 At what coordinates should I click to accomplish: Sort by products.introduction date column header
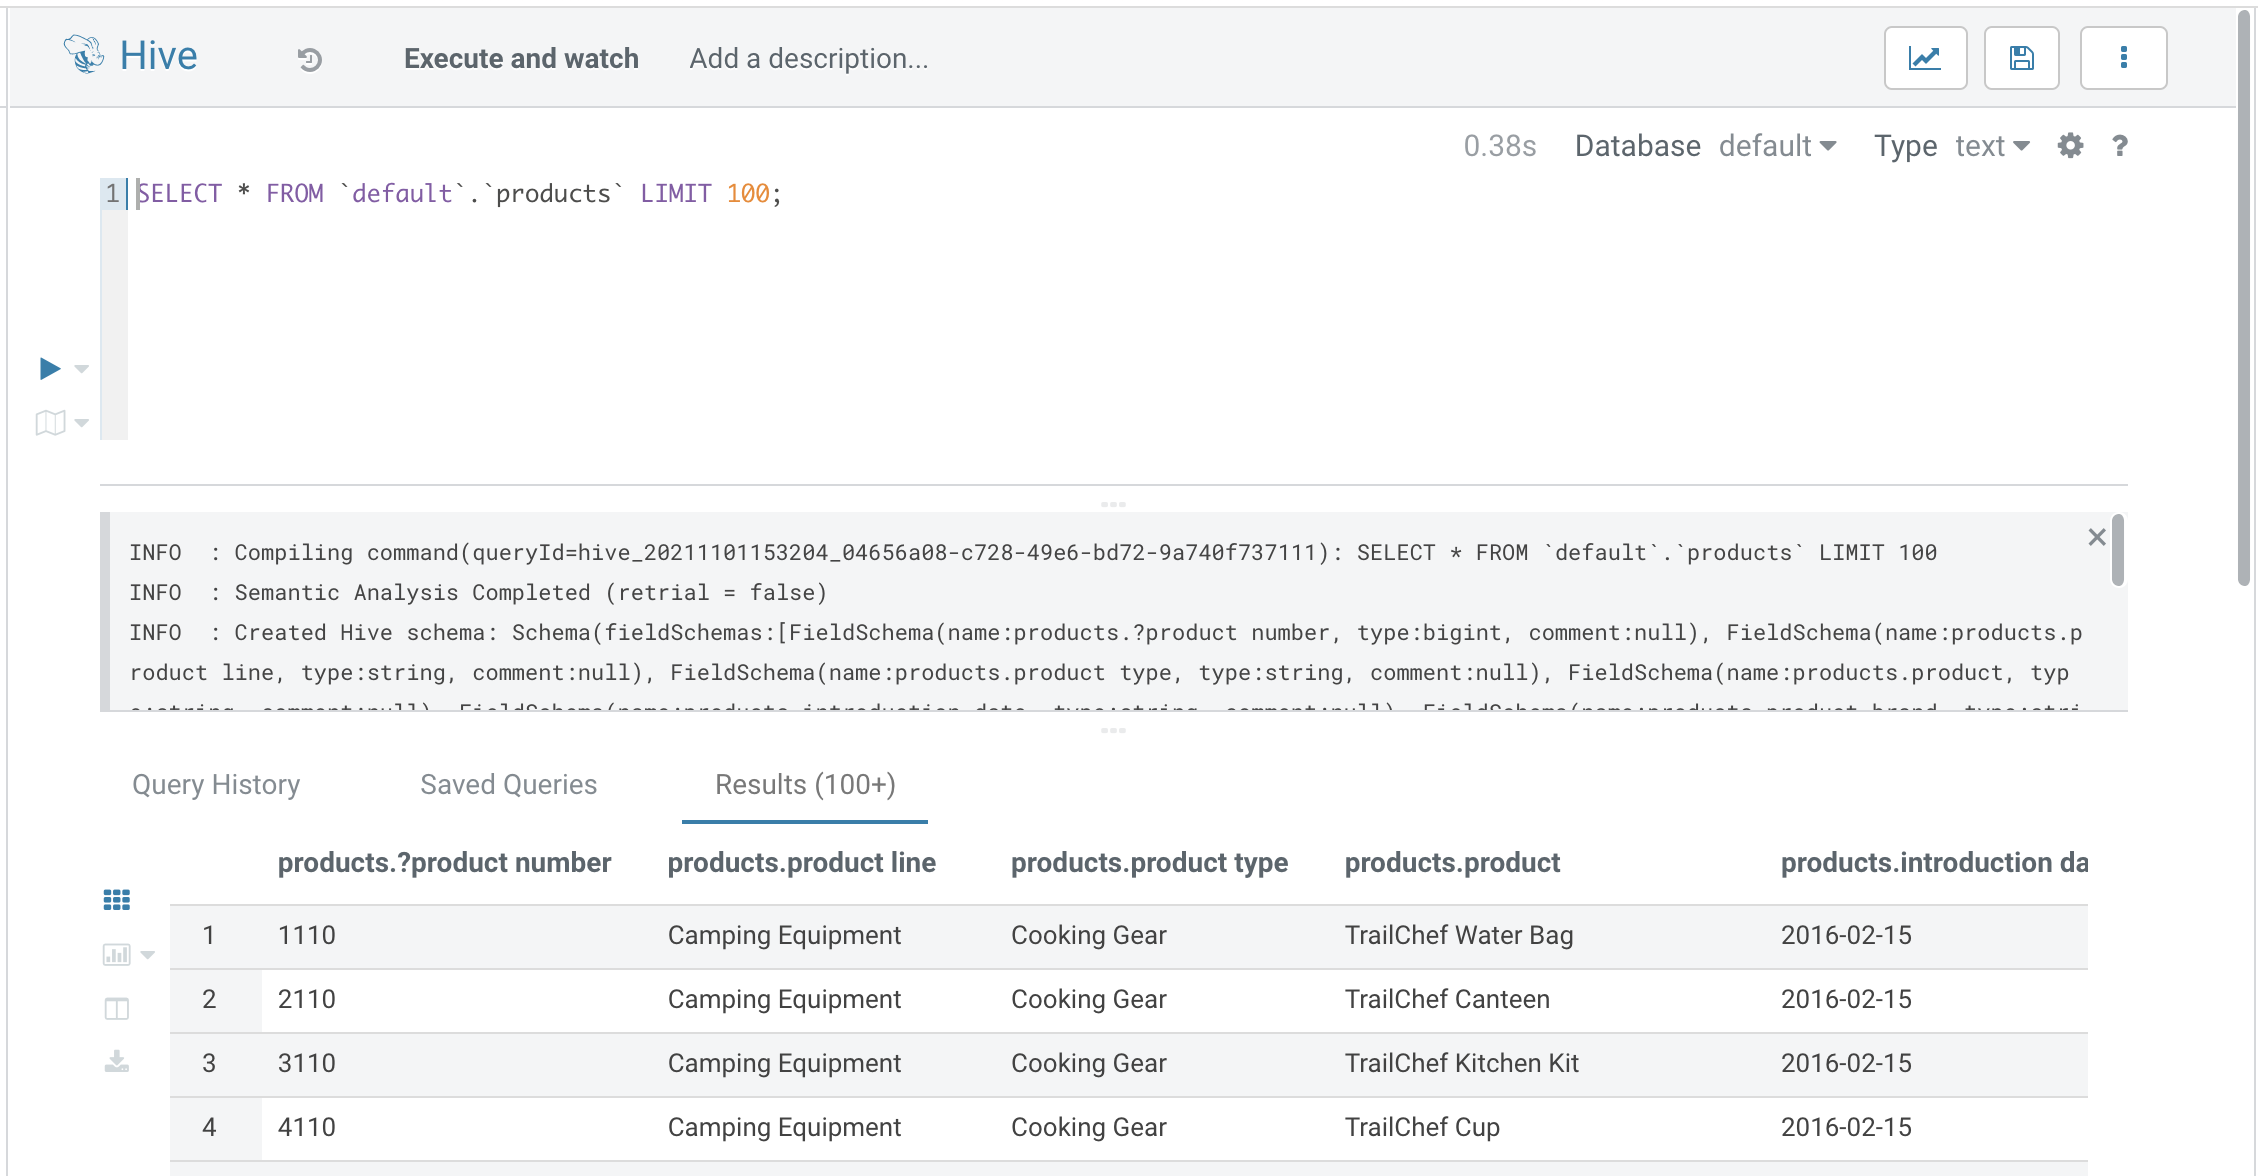[x=1934, y=863]
